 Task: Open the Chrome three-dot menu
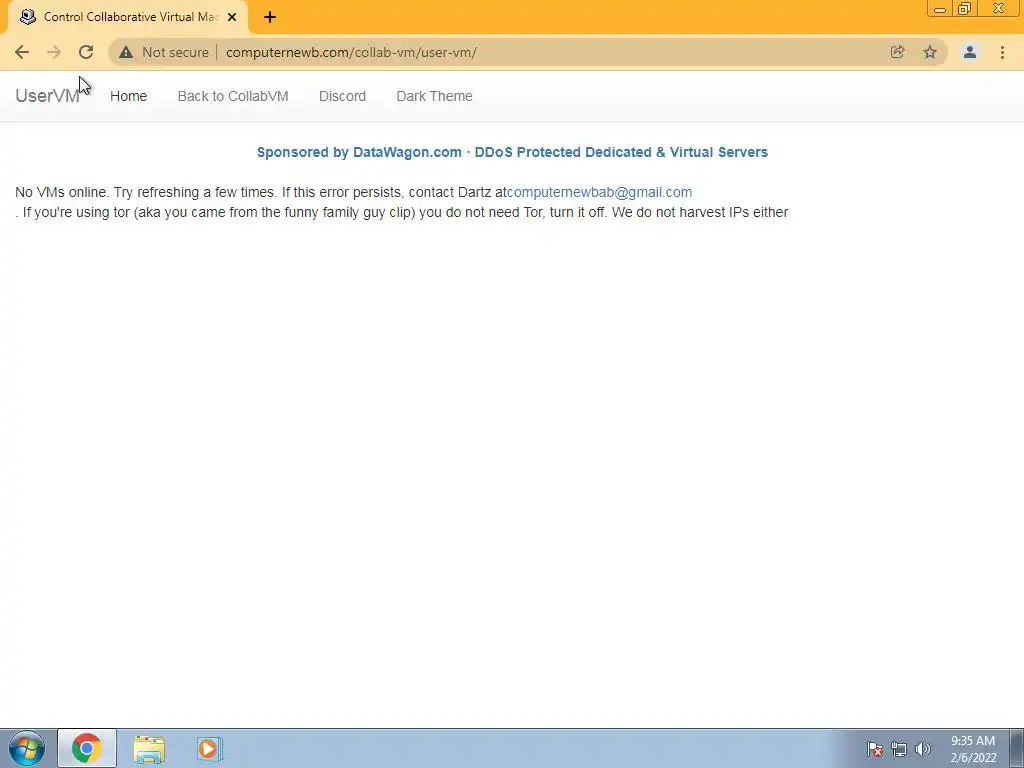[x=1002, y=52]
